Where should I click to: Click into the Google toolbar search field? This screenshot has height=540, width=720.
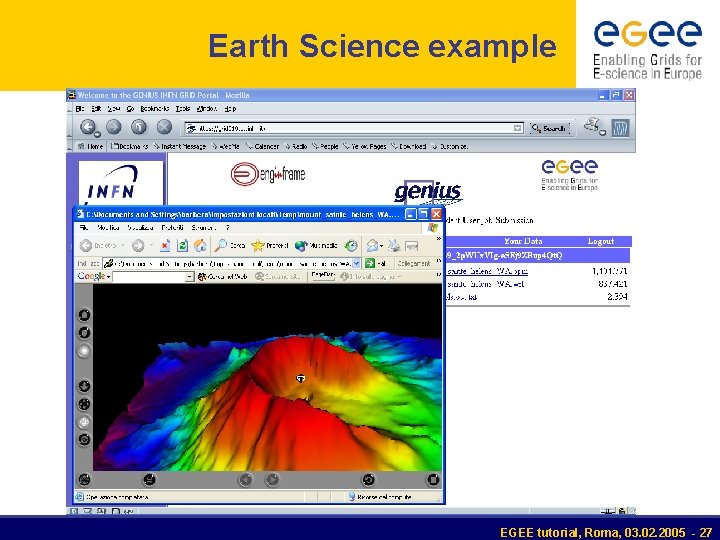click(149, 276)
